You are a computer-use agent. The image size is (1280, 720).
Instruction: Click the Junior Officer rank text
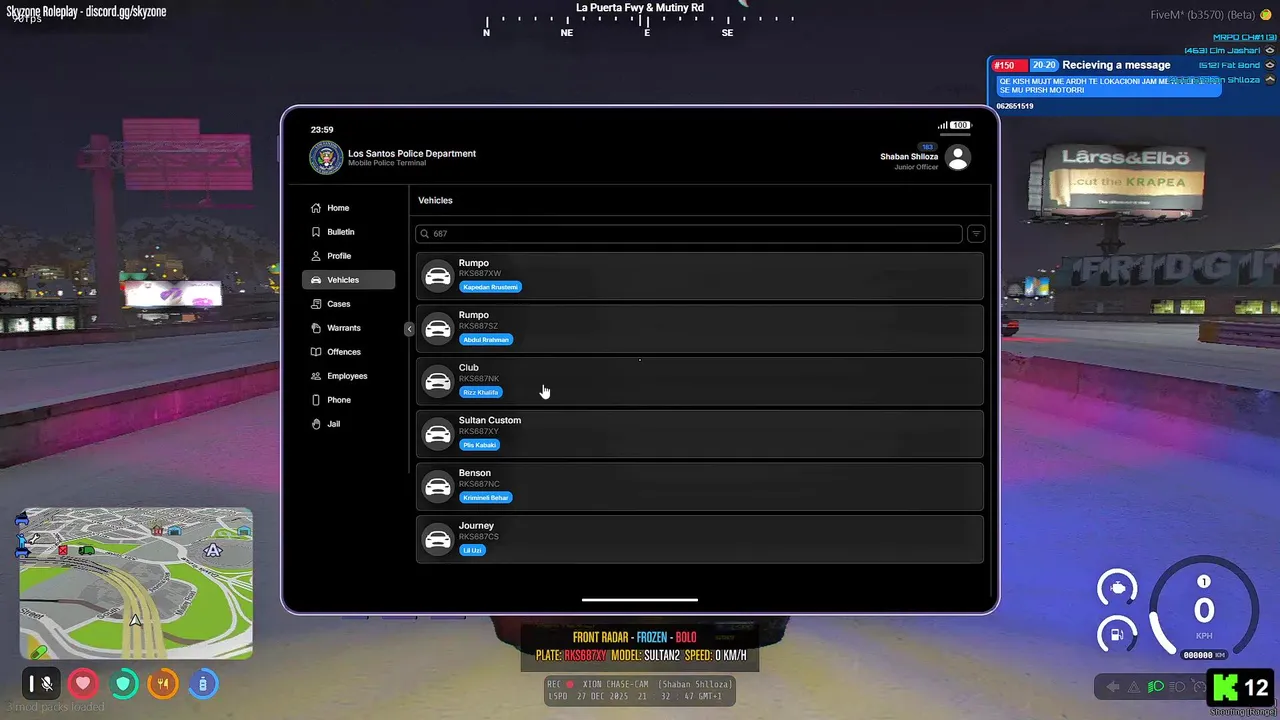[916, 167]
